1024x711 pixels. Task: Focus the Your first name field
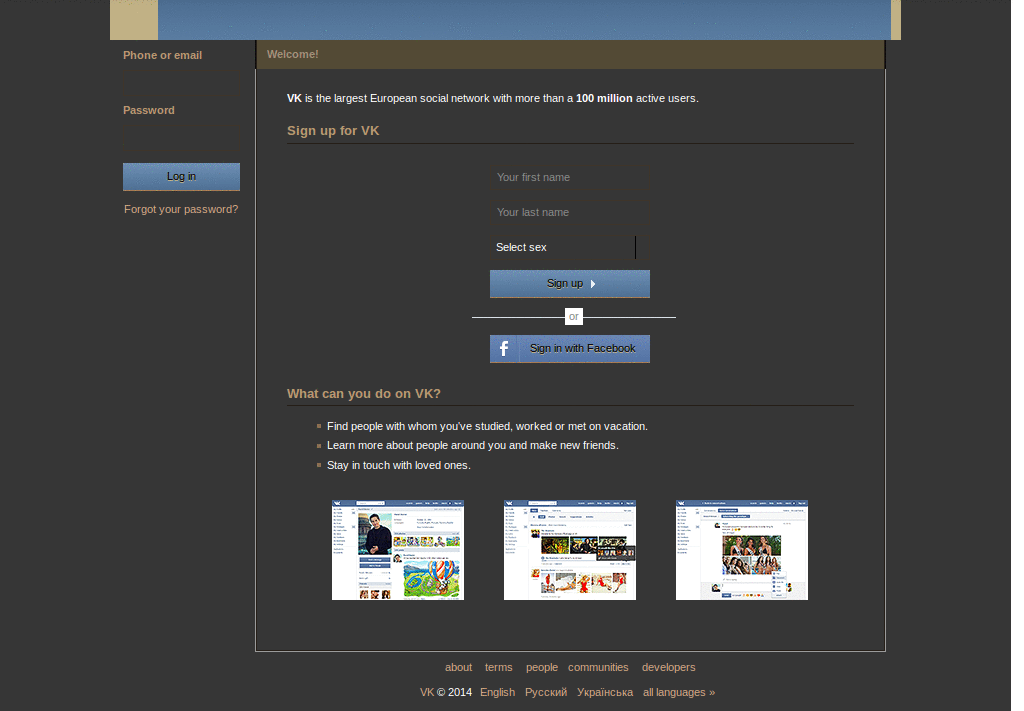(x=569, y=178)
